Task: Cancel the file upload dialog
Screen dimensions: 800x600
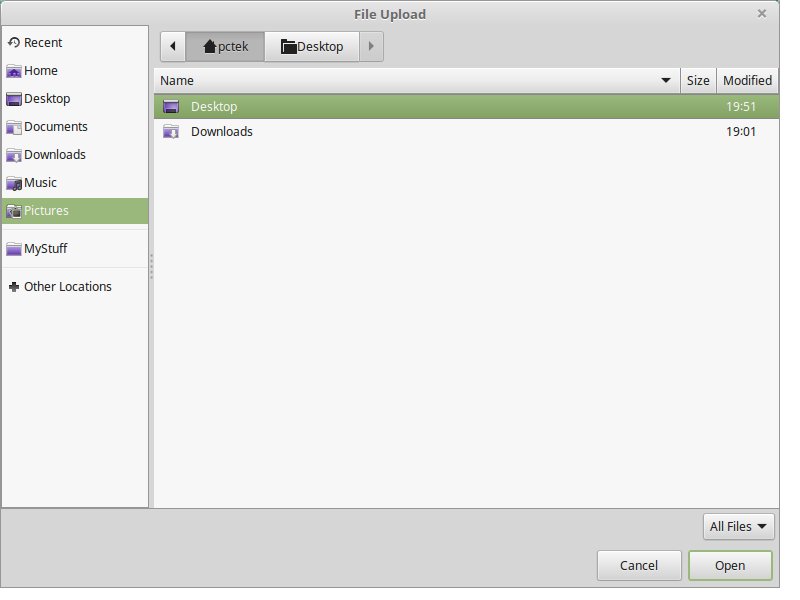Action: [x=639, y=565]
